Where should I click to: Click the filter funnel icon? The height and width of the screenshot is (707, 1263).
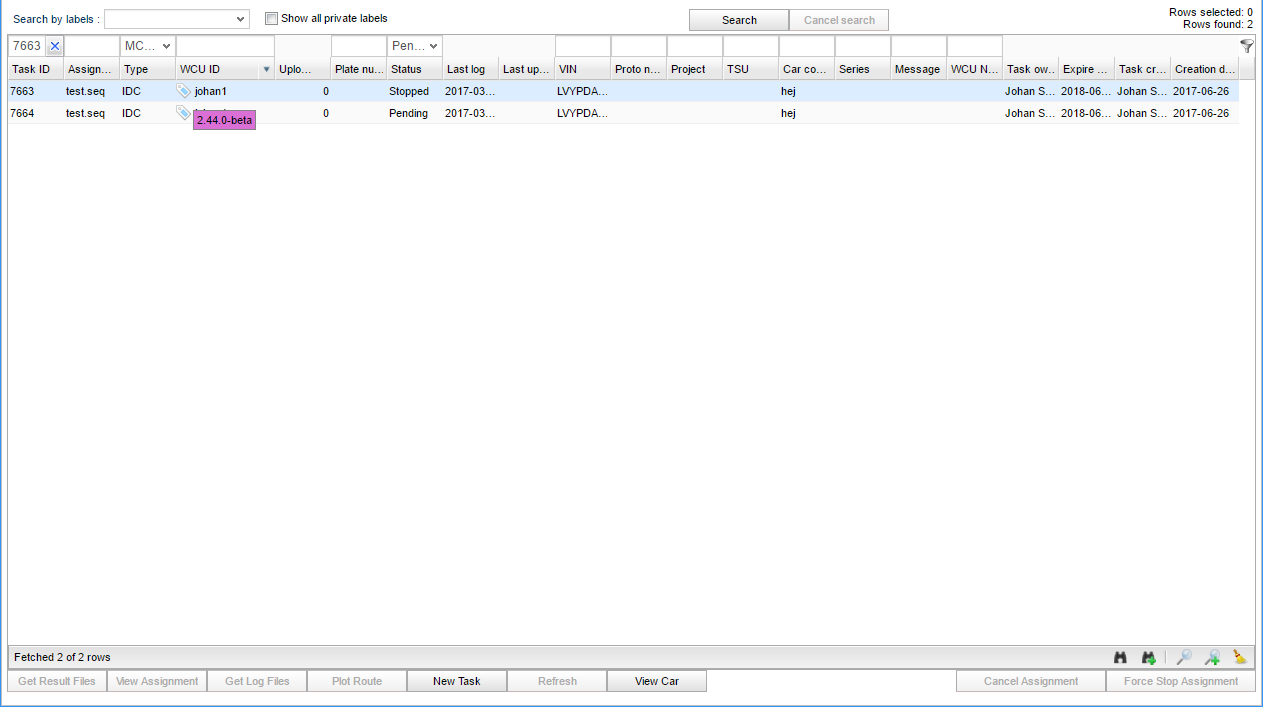(x=1246, y=46)
